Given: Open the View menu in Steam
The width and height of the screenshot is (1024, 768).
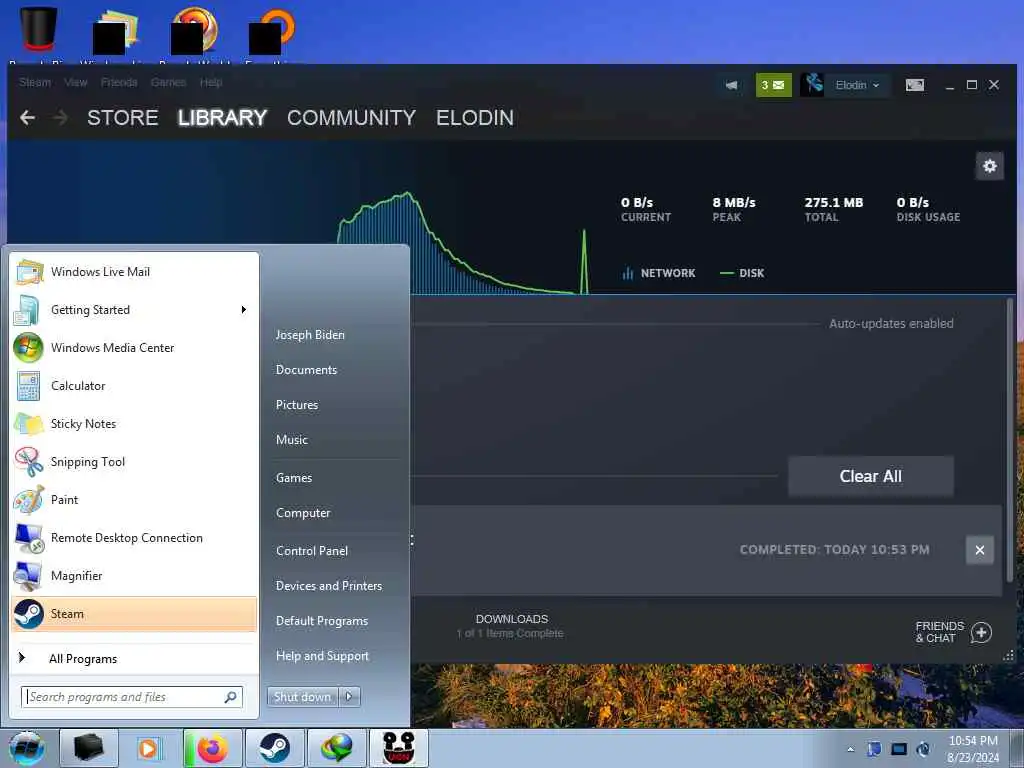Looking at the screenshot, I should 76,82.
